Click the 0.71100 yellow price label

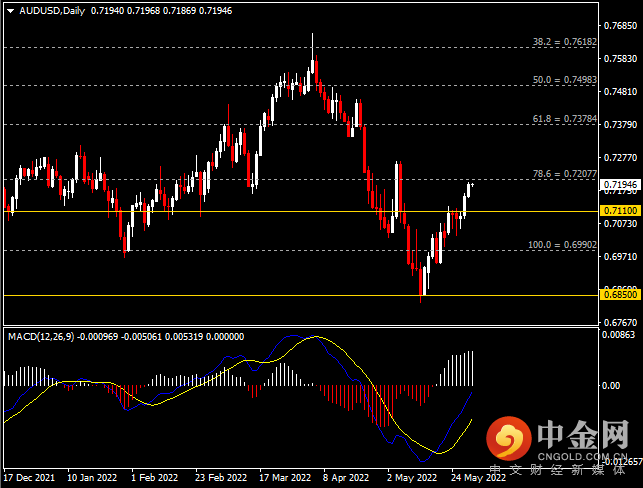pos(620,211)
